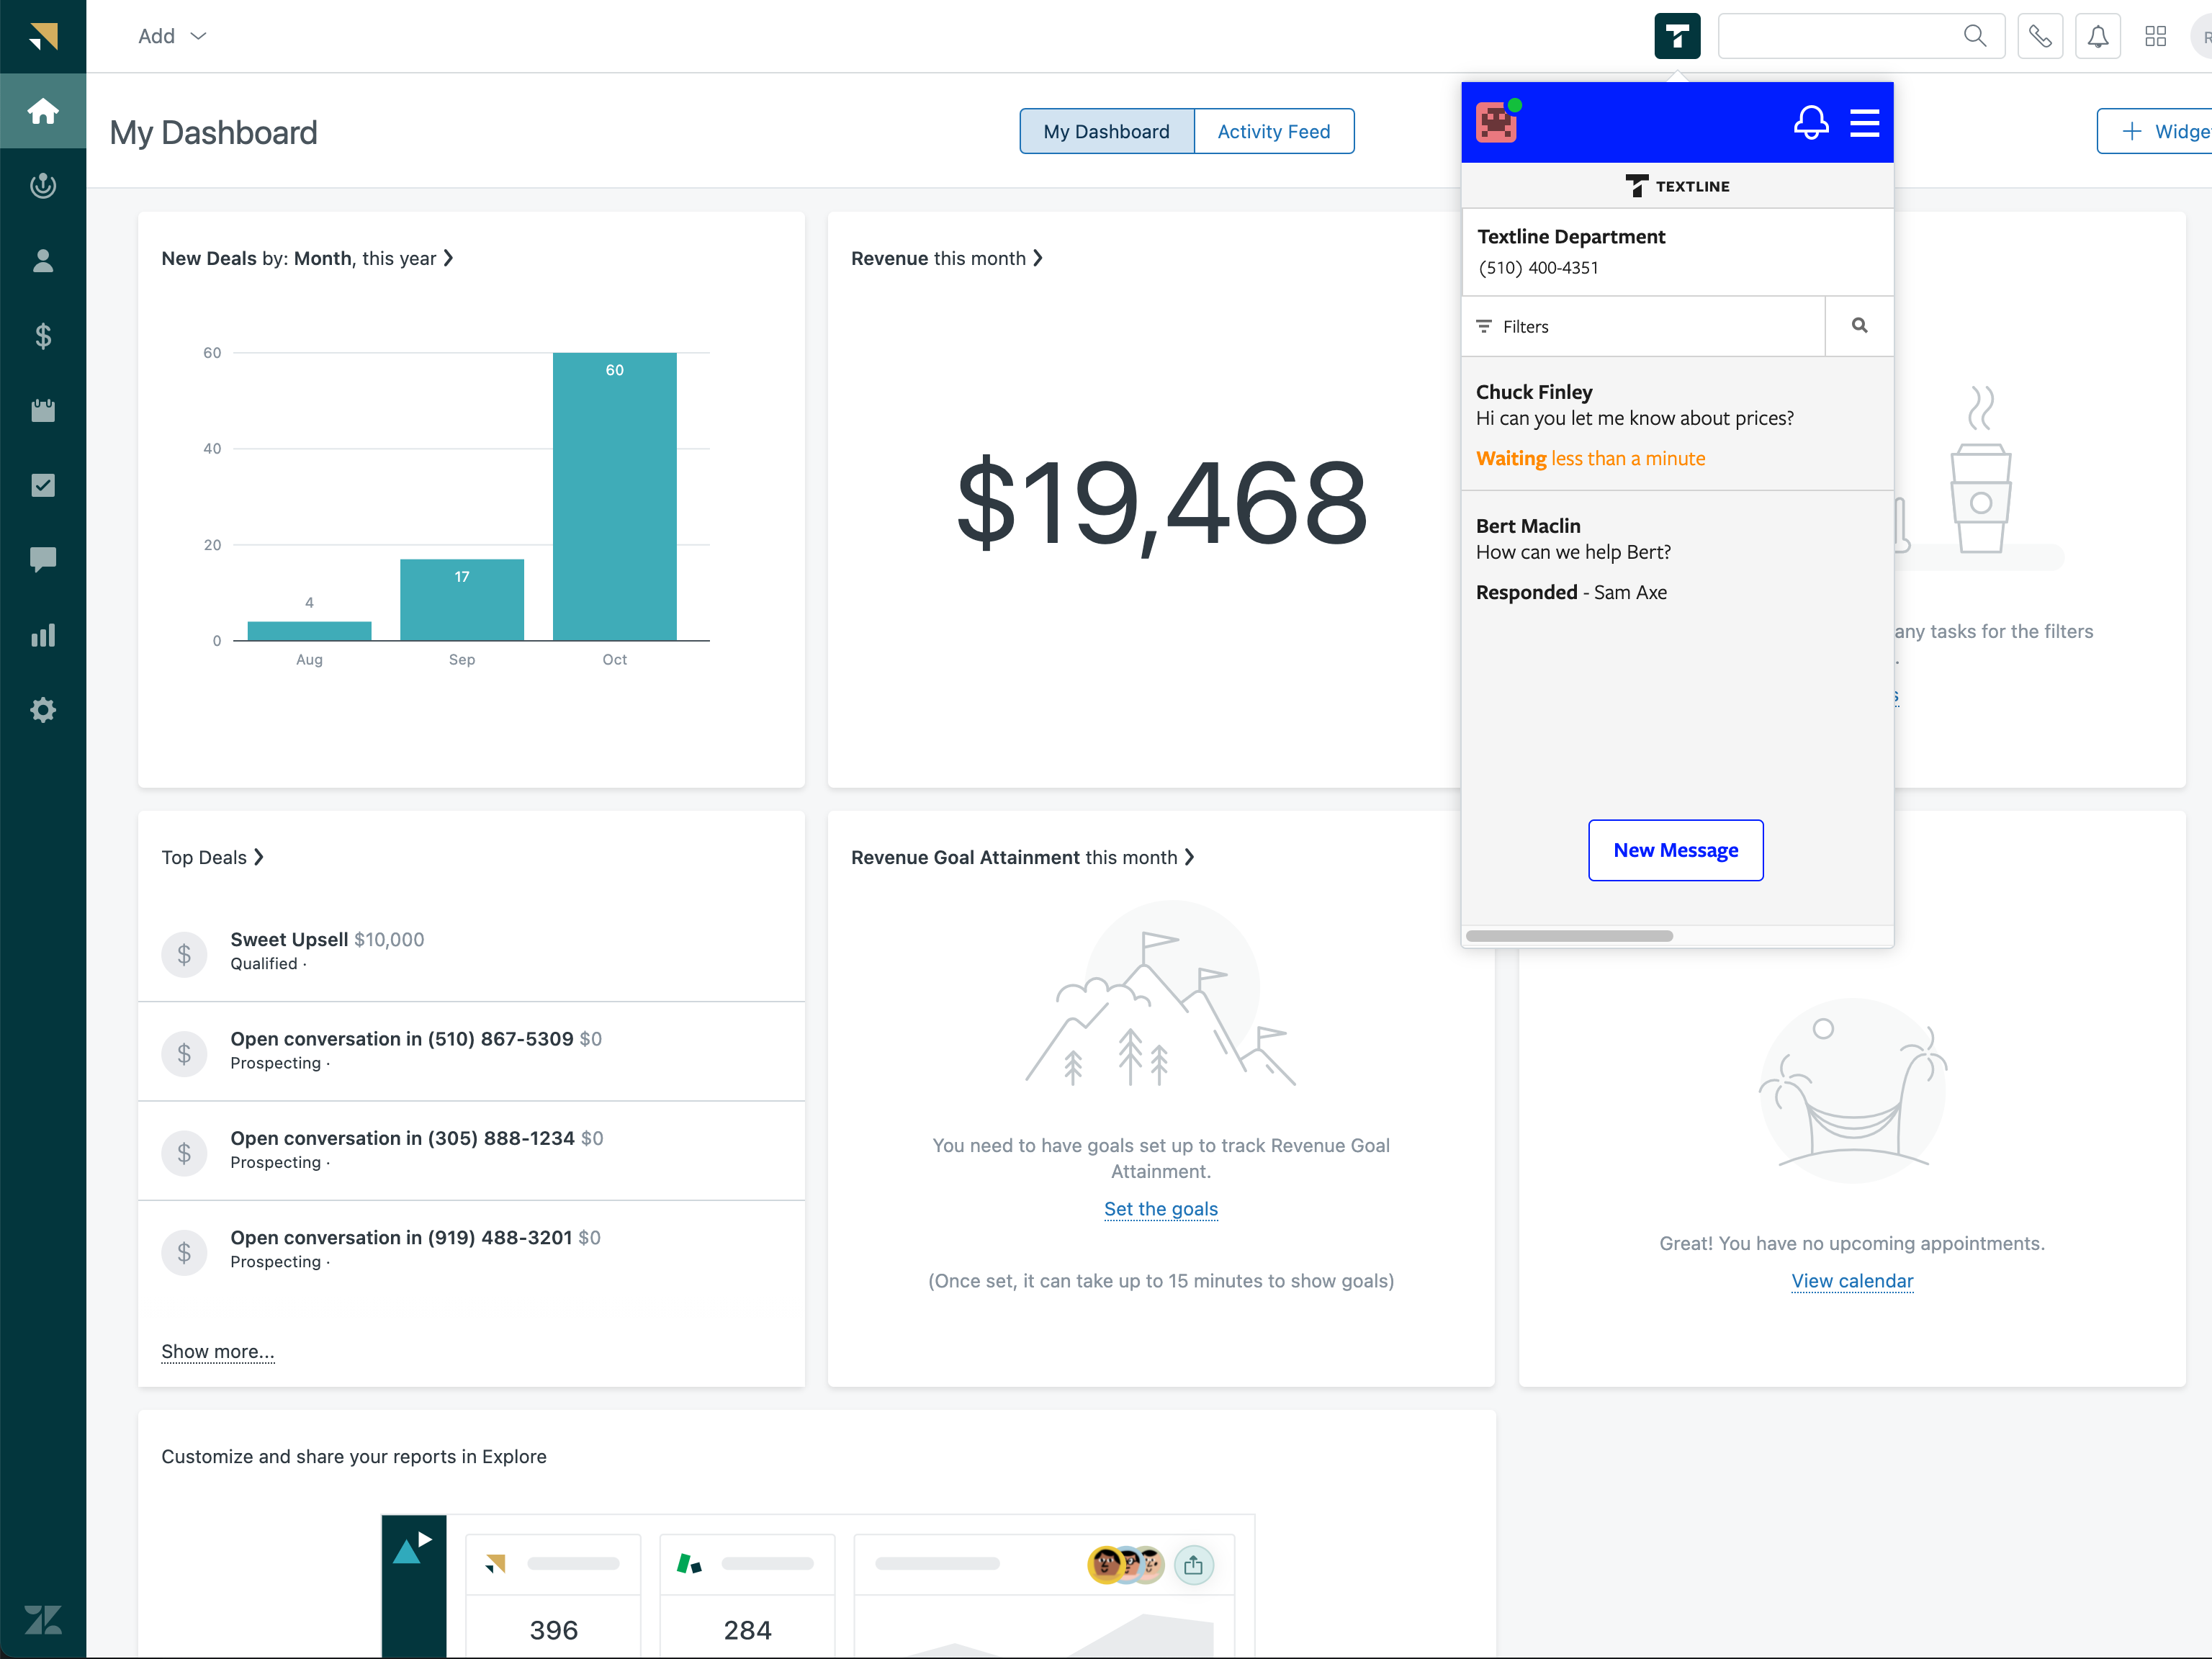The width and height of the screenshot is (2212, 1659).
Task: Select the My Dashboard tab
Action: pyautogui.click(x=1106, y=131)
